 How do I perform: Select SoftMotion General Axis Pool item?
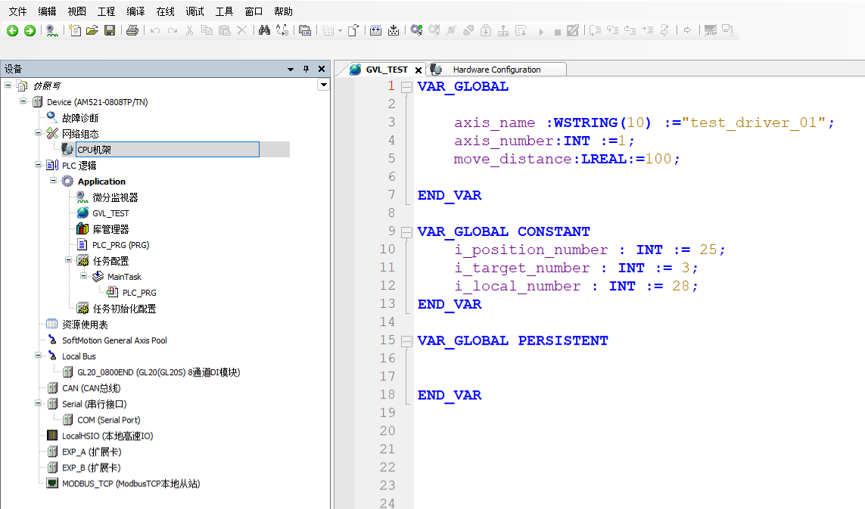(114, 340)
